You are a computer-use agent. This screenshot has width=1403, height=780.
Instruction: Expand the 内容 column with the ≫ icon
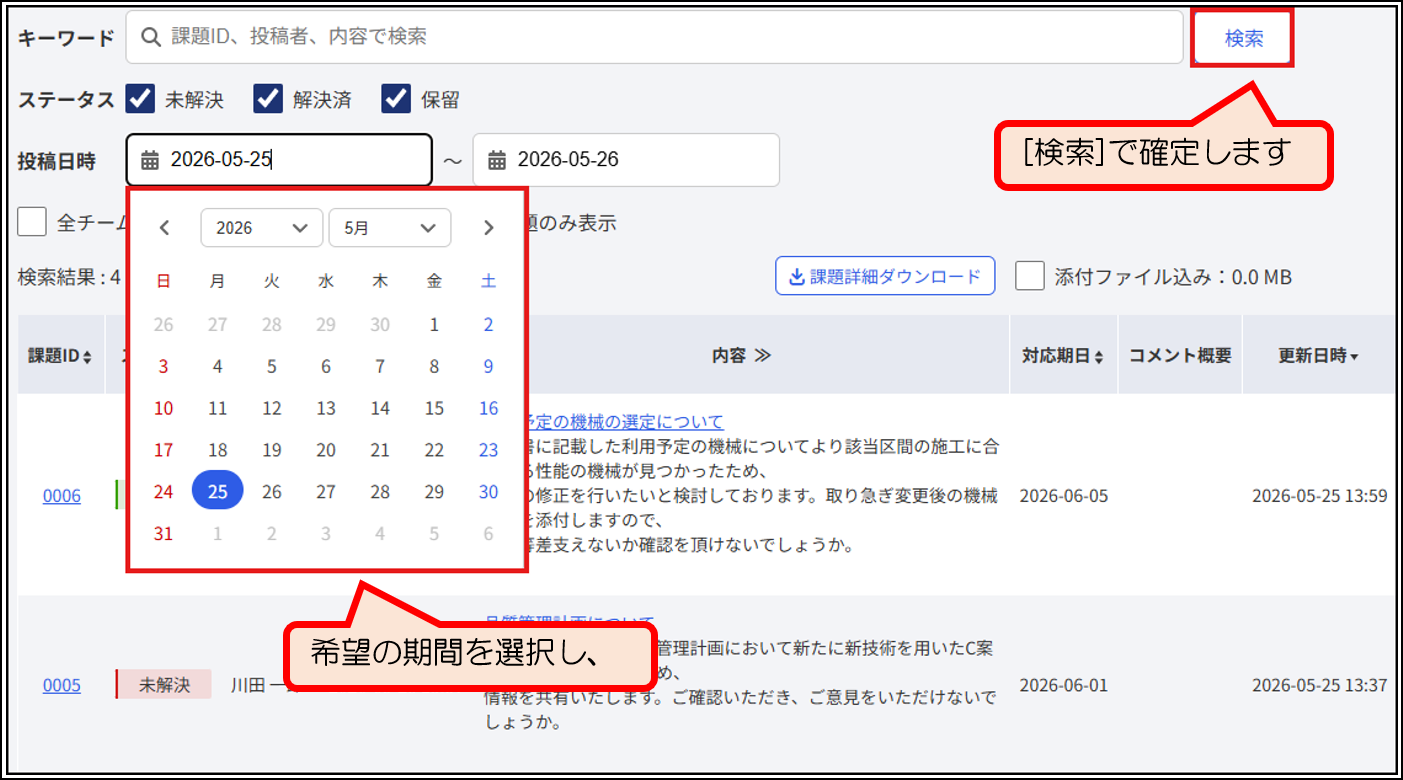tap(762, 356)
